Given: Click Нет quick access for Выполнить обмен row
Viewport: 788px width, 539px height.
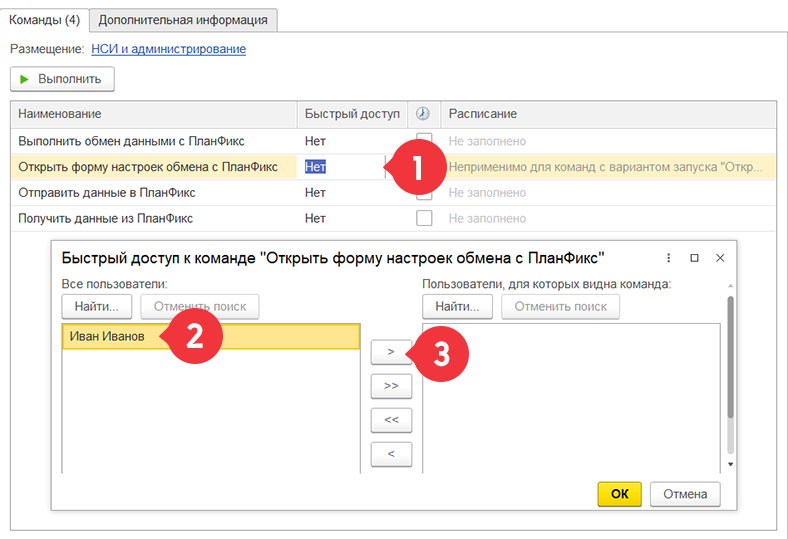Looking at the screenshot, I should [315, 141].
